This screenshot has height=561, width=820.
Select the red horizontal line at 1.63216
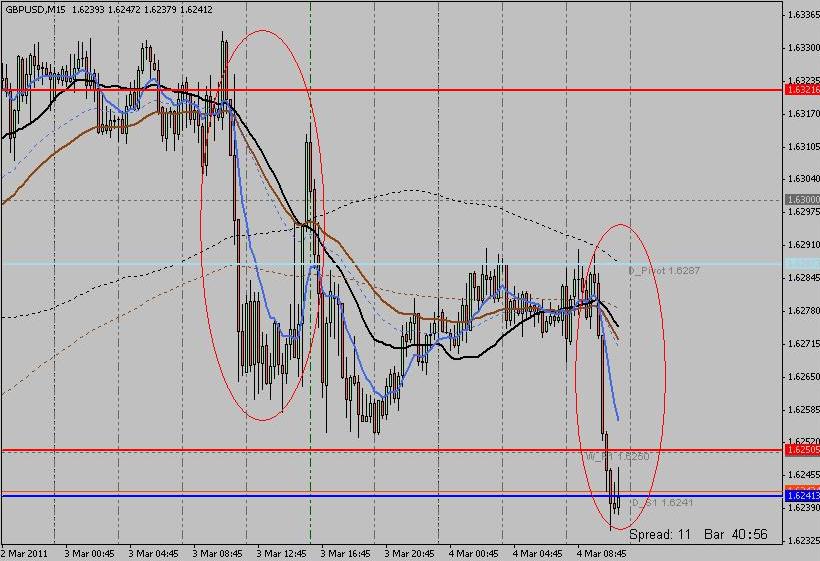[392, 90]
